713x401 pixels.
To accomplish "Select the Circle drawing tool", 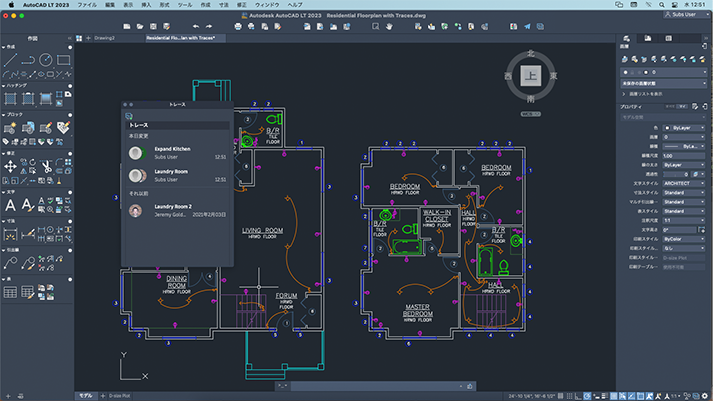I will pos(45,60).
